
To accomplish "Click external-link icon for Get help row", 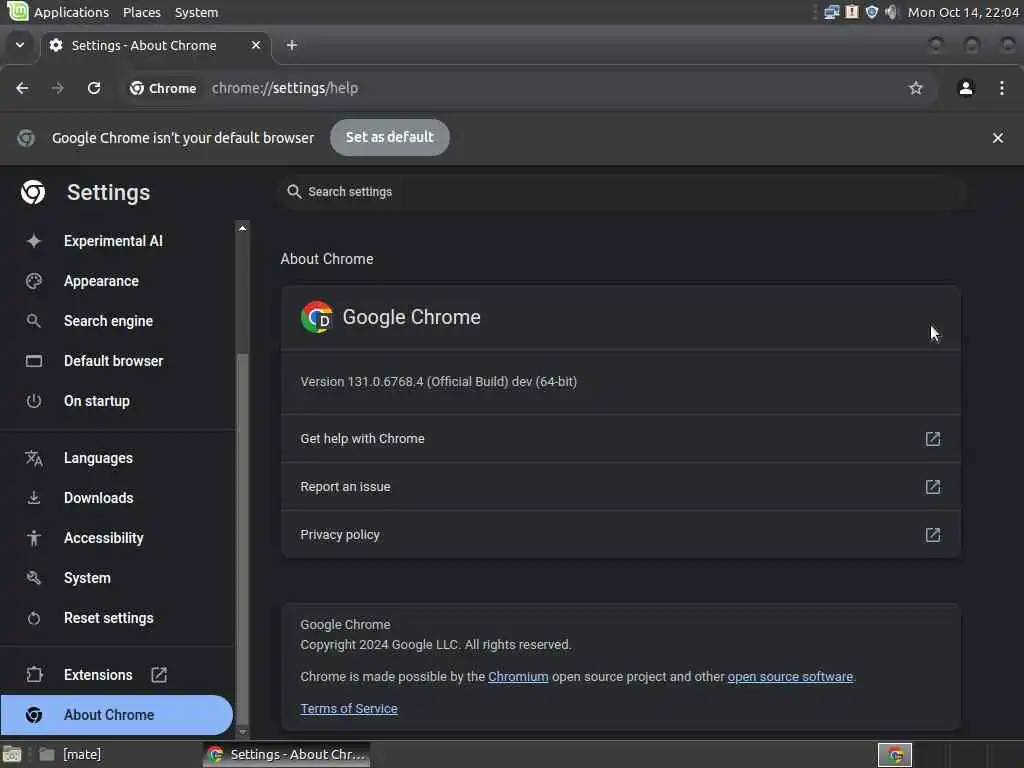I will click(933, 439).
